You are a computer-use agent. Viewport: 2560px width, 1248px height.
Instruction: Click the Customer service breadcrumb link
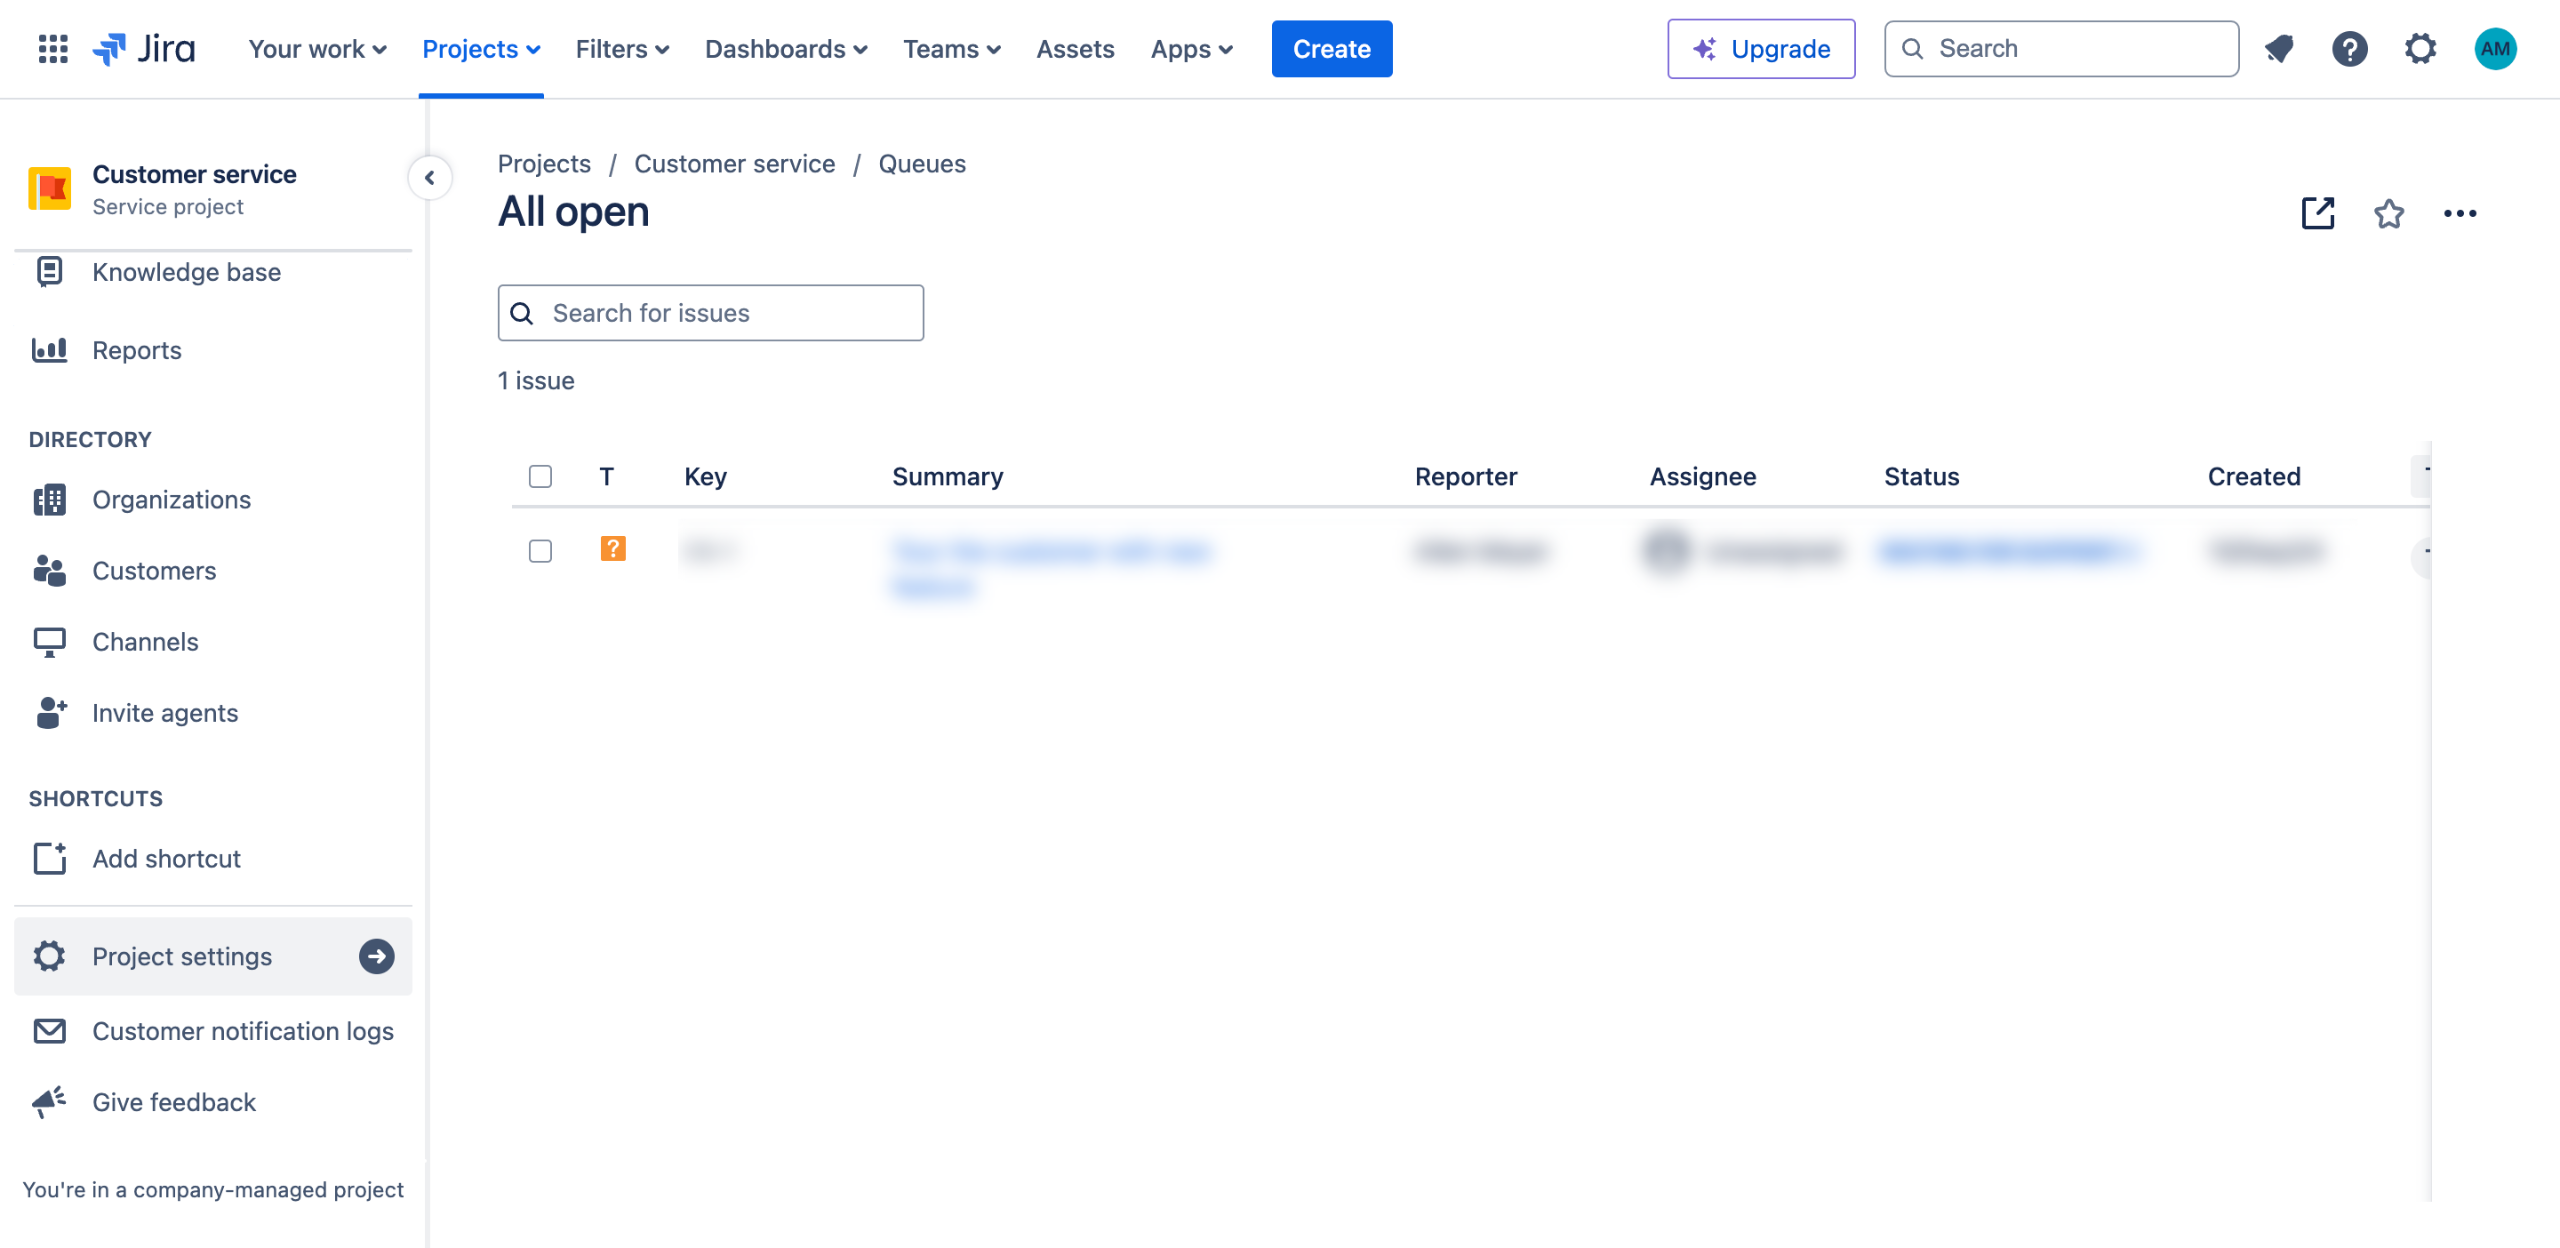click(734, 164)
